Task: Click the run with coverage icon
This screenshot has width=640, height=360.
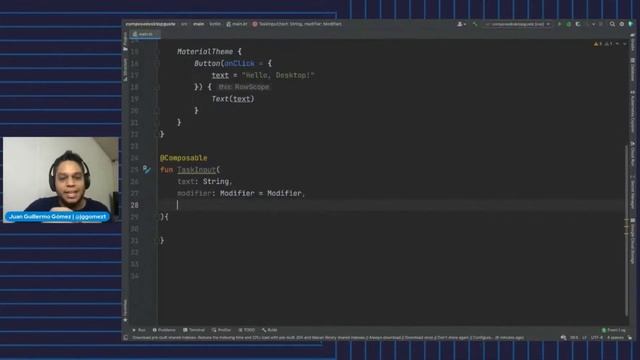Action: click(578, 24)
